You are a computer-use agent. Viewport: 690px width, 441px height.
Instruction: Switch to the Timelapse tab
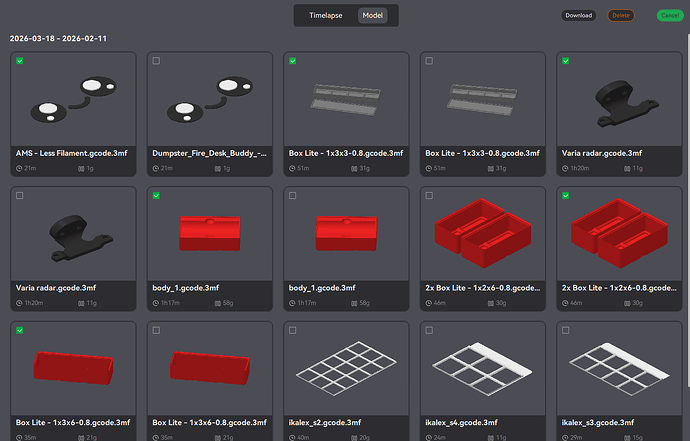[326, 15]
